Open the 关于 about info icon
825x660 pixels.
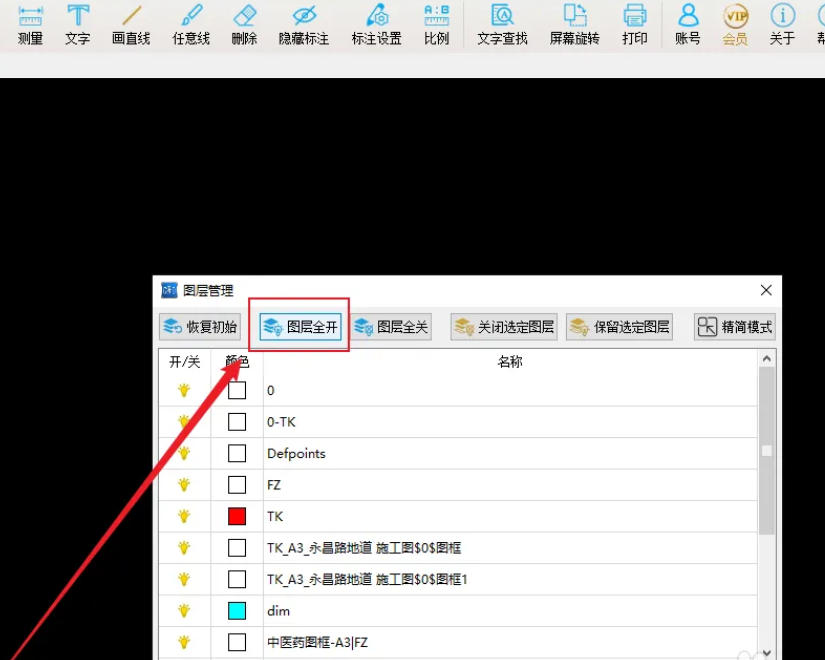coord(781,25)
